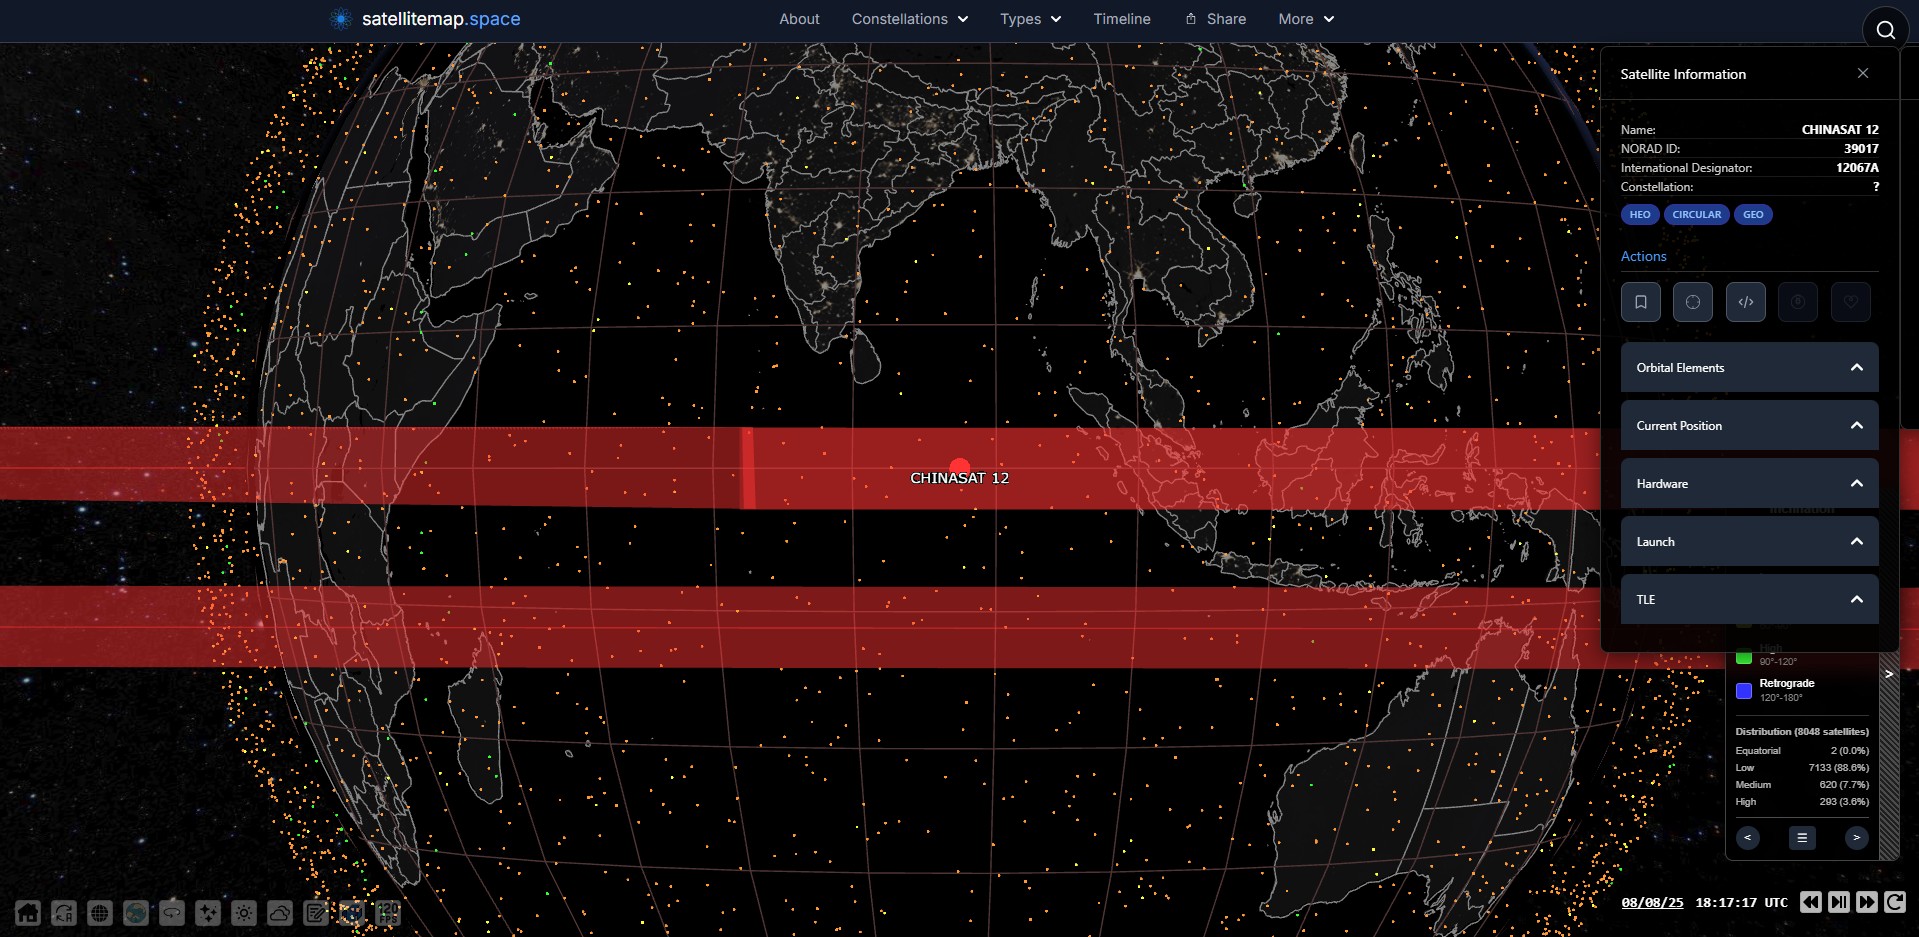Click the embed code action icon
The height and width of the screenshot is (937, 1919).
point(1746,302)
